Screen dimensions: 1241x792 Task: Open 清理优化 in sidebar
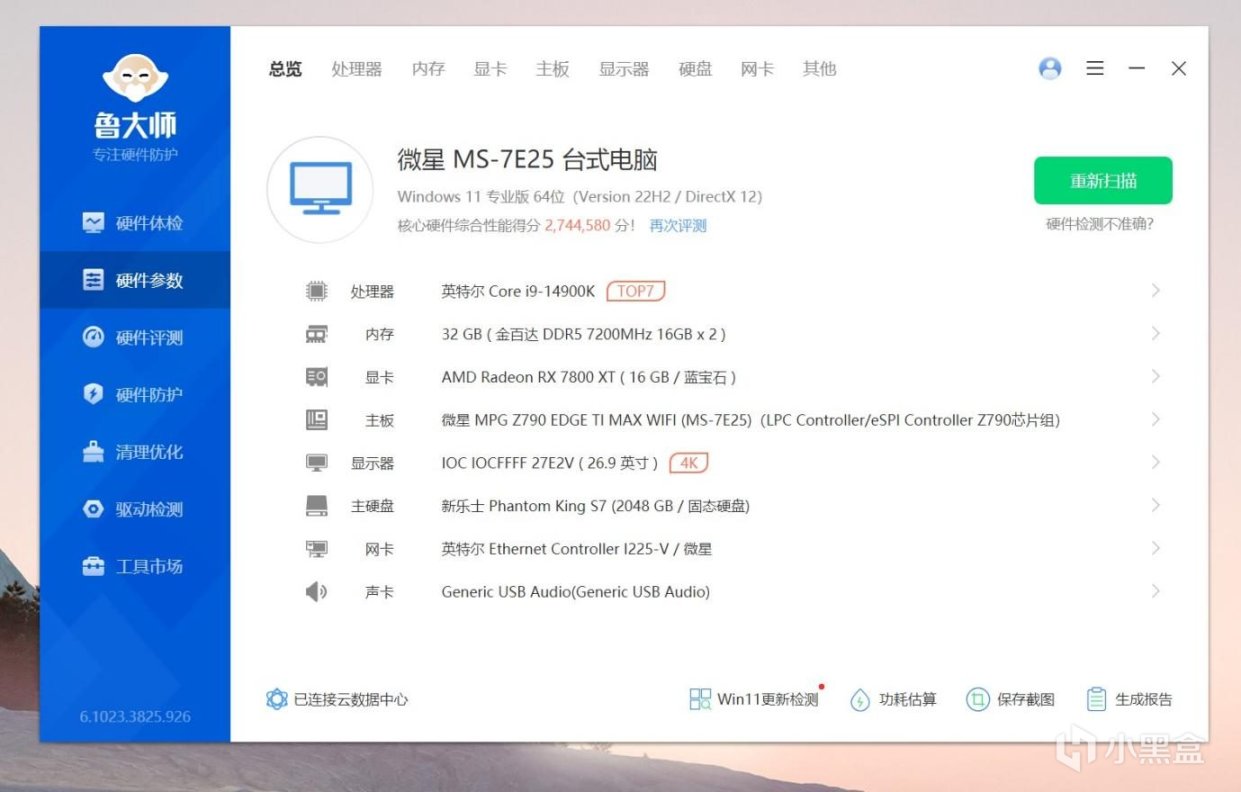point(134,452)
